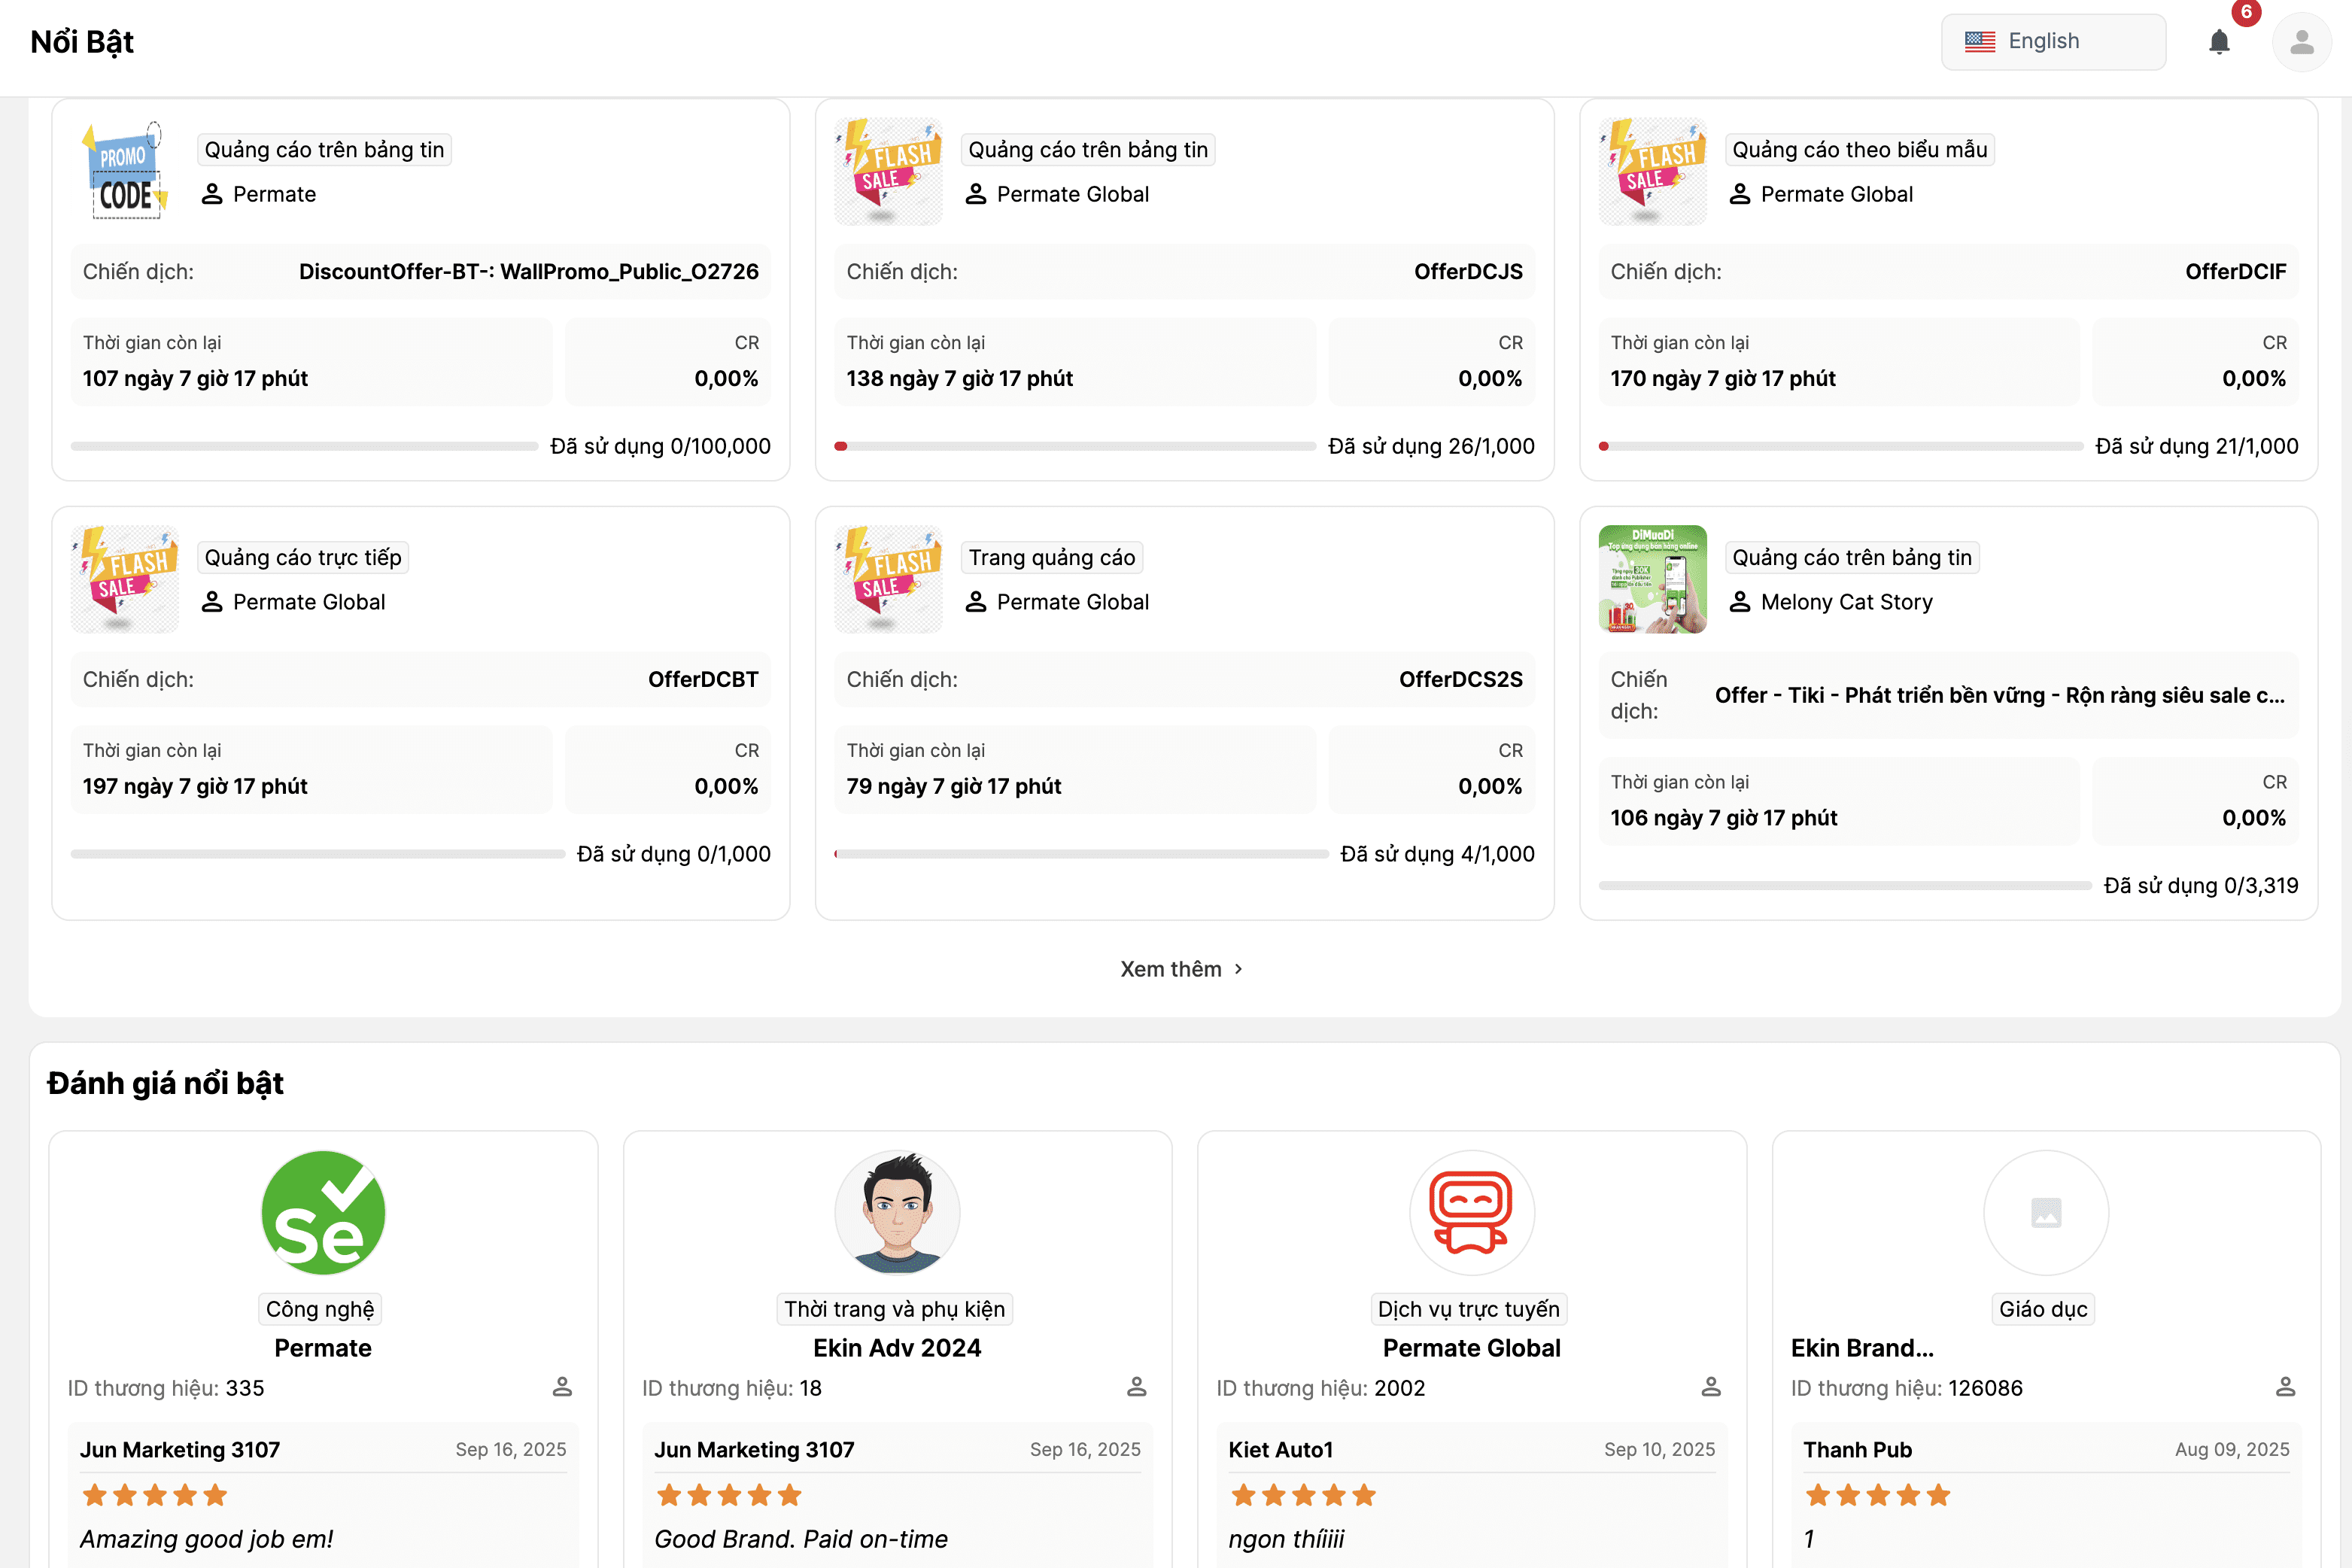Click the OfferDCJS Flash Sale image
Screen dimensions: 2352x1568
point(888,171)
